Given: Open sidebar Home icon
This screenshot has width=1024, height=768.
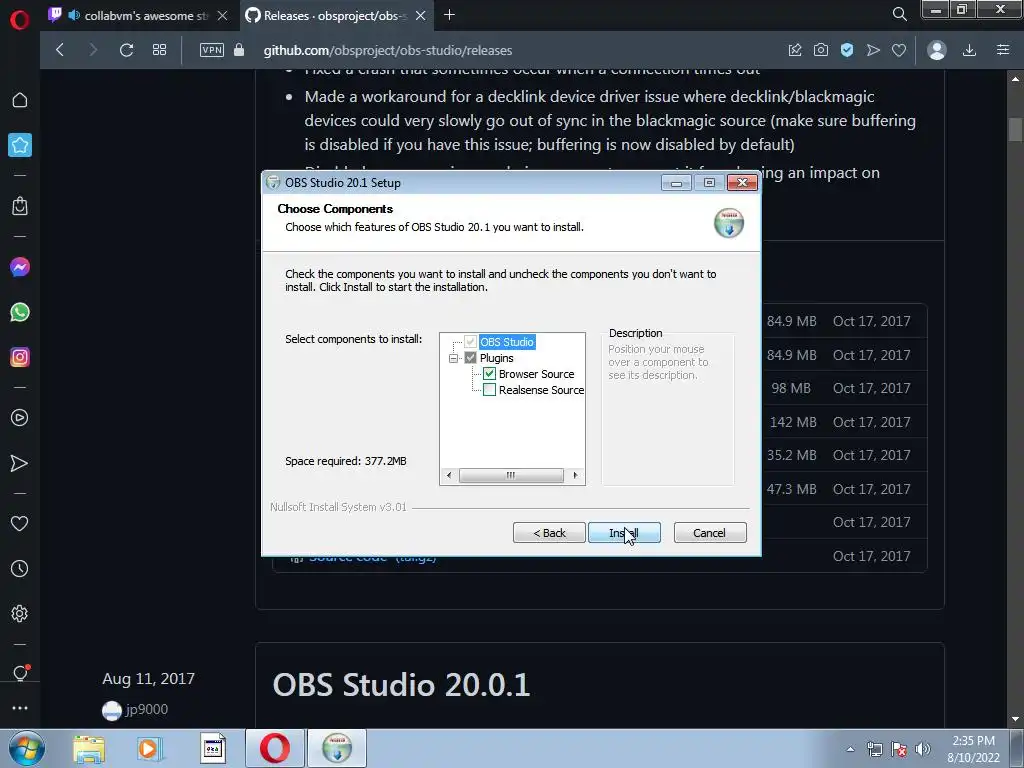Looking at the screenshot, I should (x=20, y=100).
